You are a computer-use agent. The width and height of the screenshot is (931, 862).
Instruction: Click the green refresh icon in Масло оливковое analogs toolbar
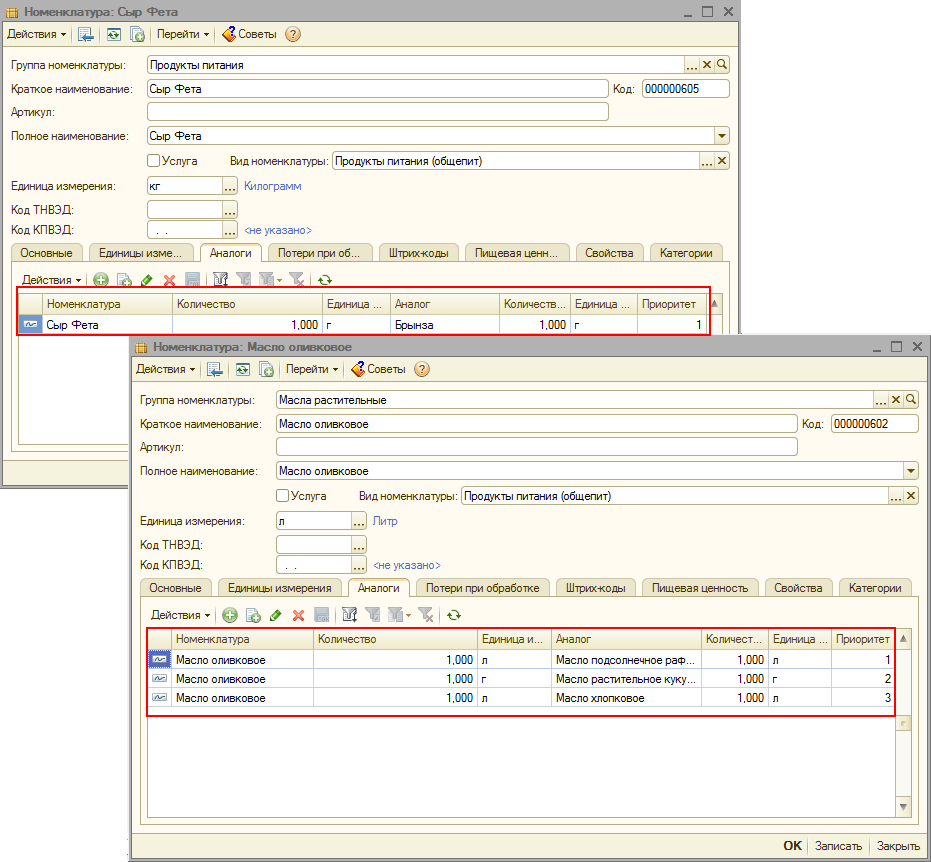click(x=454, y=615)
